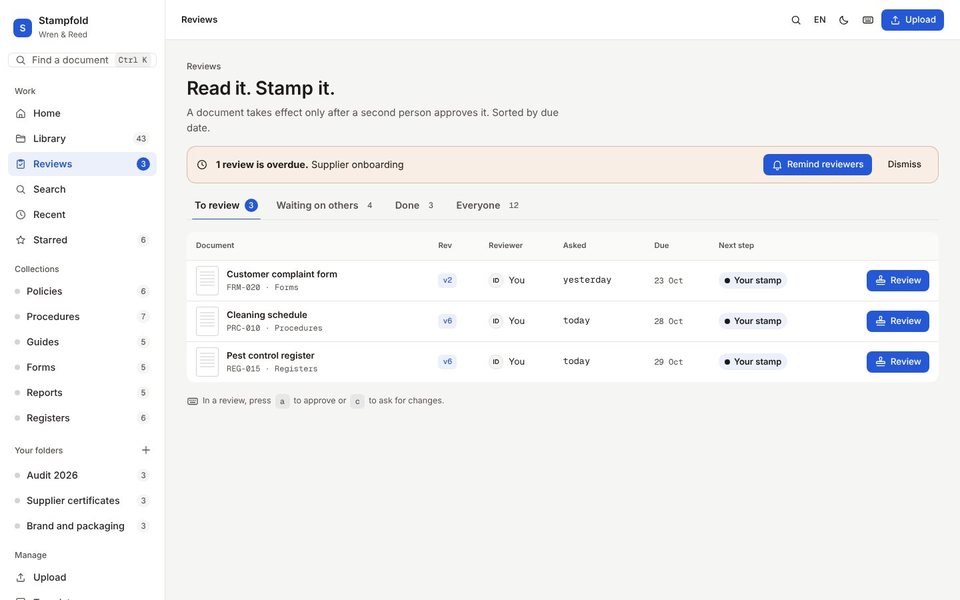Viewport: 960px width, 600px height.
Task: Dismiss the overdue review banner
Action: [x=904, y=165]
